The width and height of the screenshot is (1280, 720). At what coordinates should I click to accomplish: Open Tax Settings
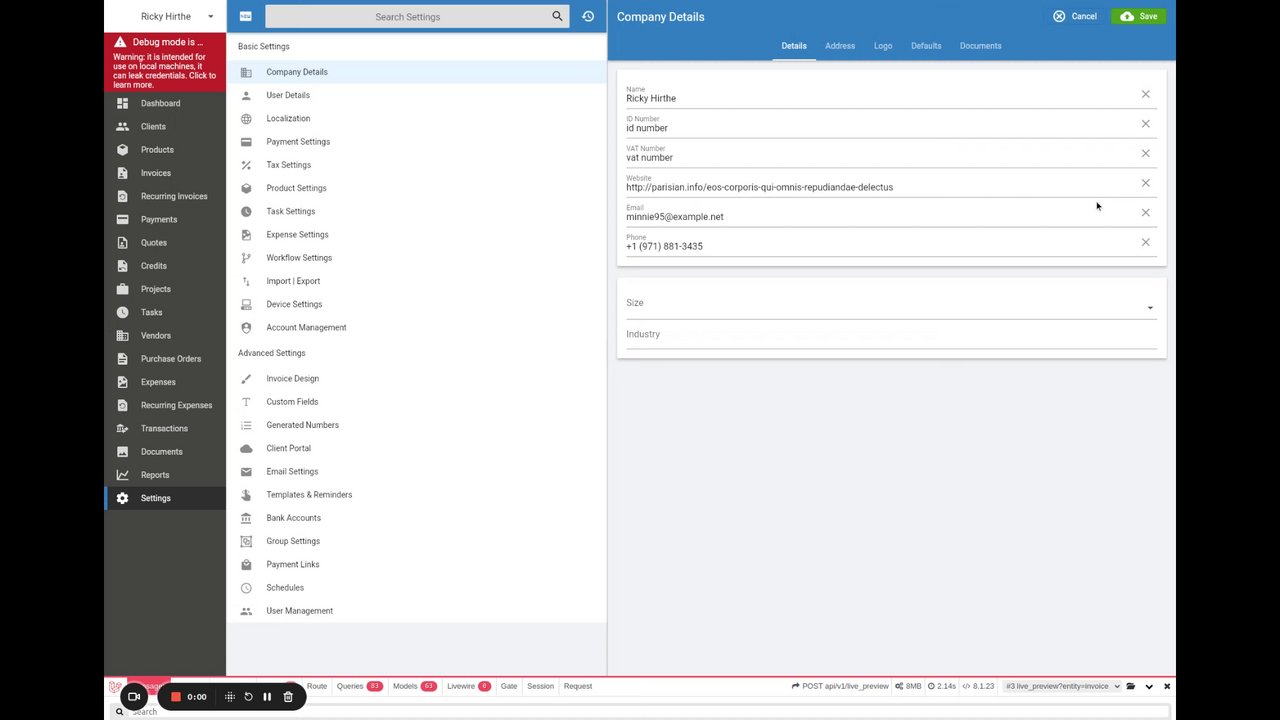(416, 165)
